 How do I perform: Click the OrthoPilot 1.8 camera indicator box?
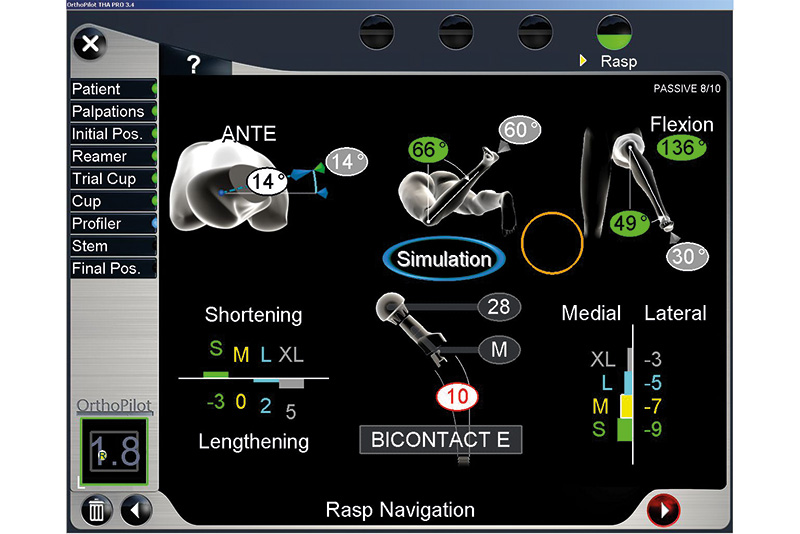(114, 451)
